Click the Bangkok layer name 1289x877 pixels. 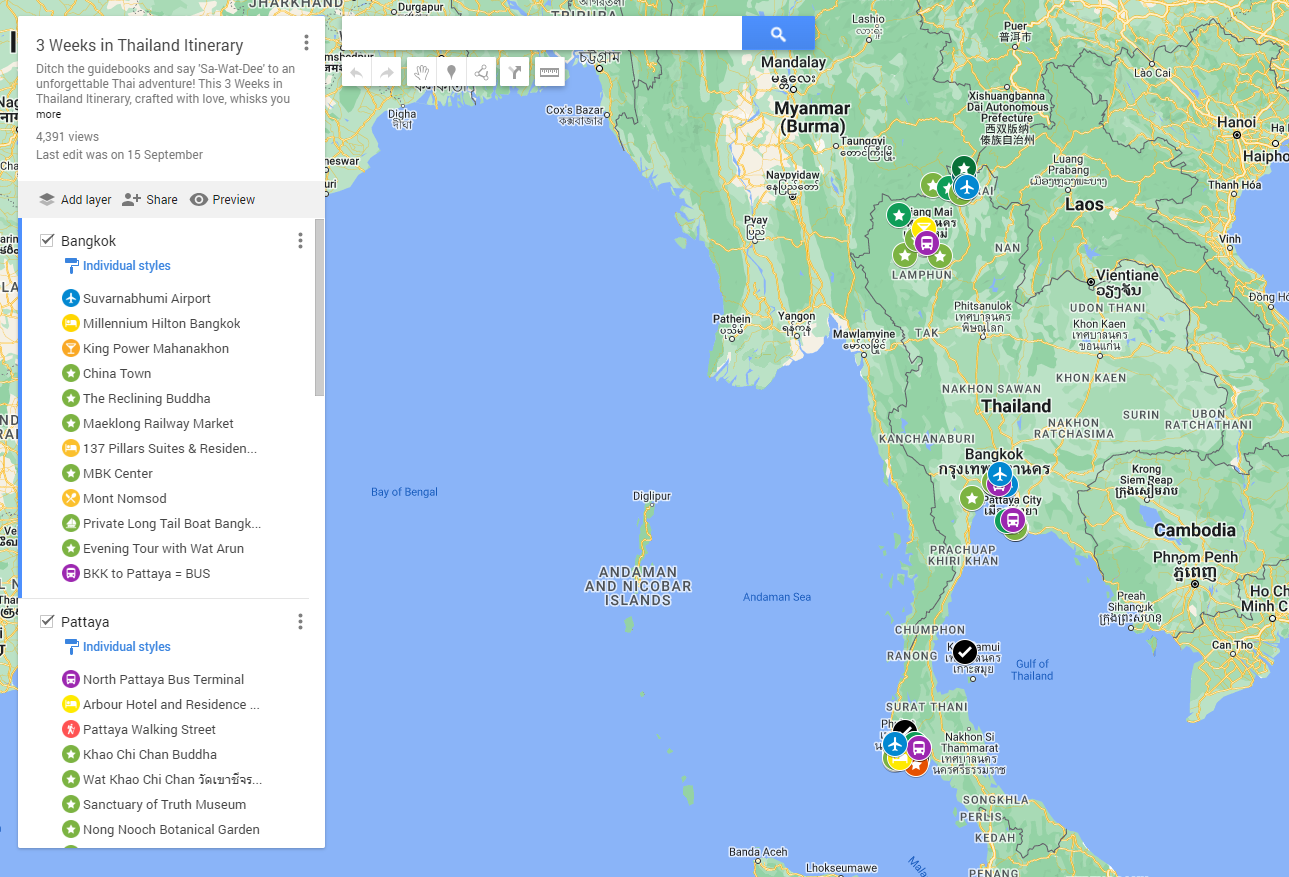(88, 241)
